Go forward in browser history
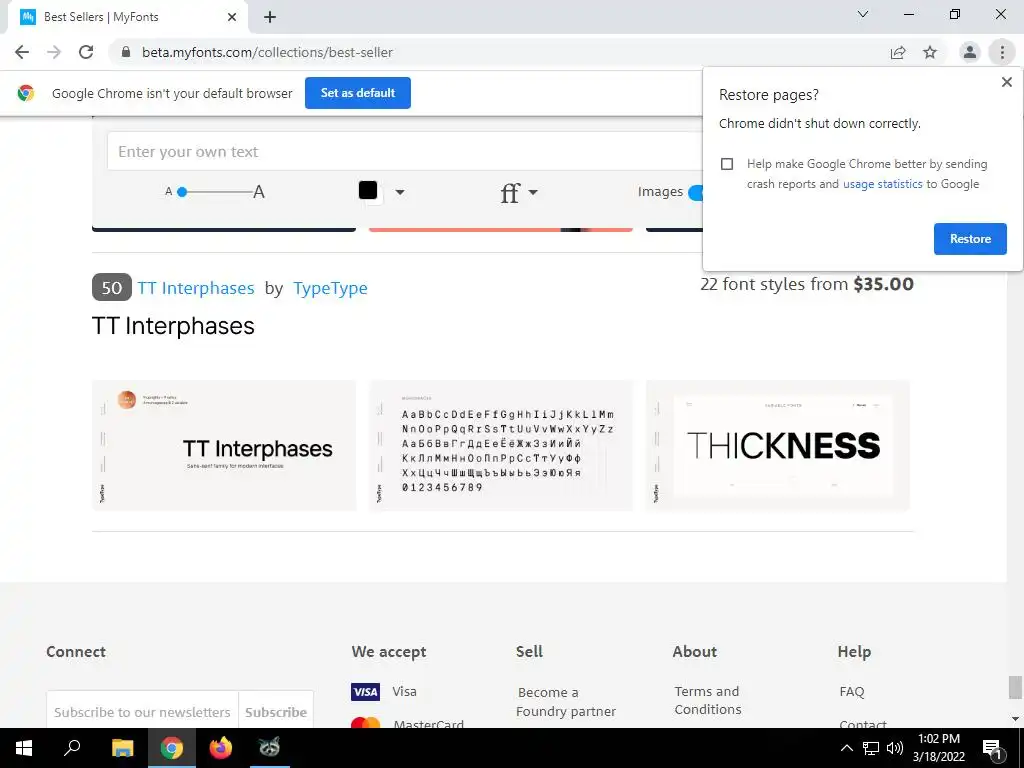This screenshot has width=1024, height=768. pos(54,52)
